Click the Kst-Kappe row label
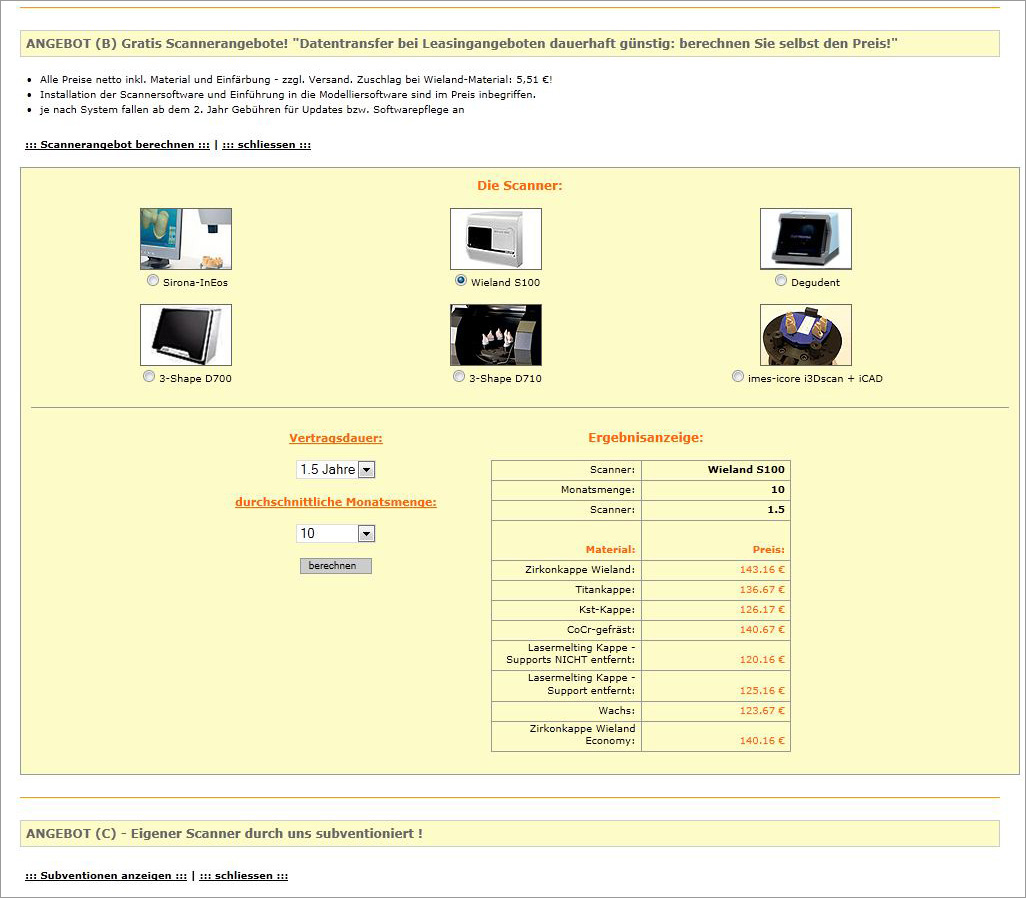 pyautogui.click(x=607, y=609)
